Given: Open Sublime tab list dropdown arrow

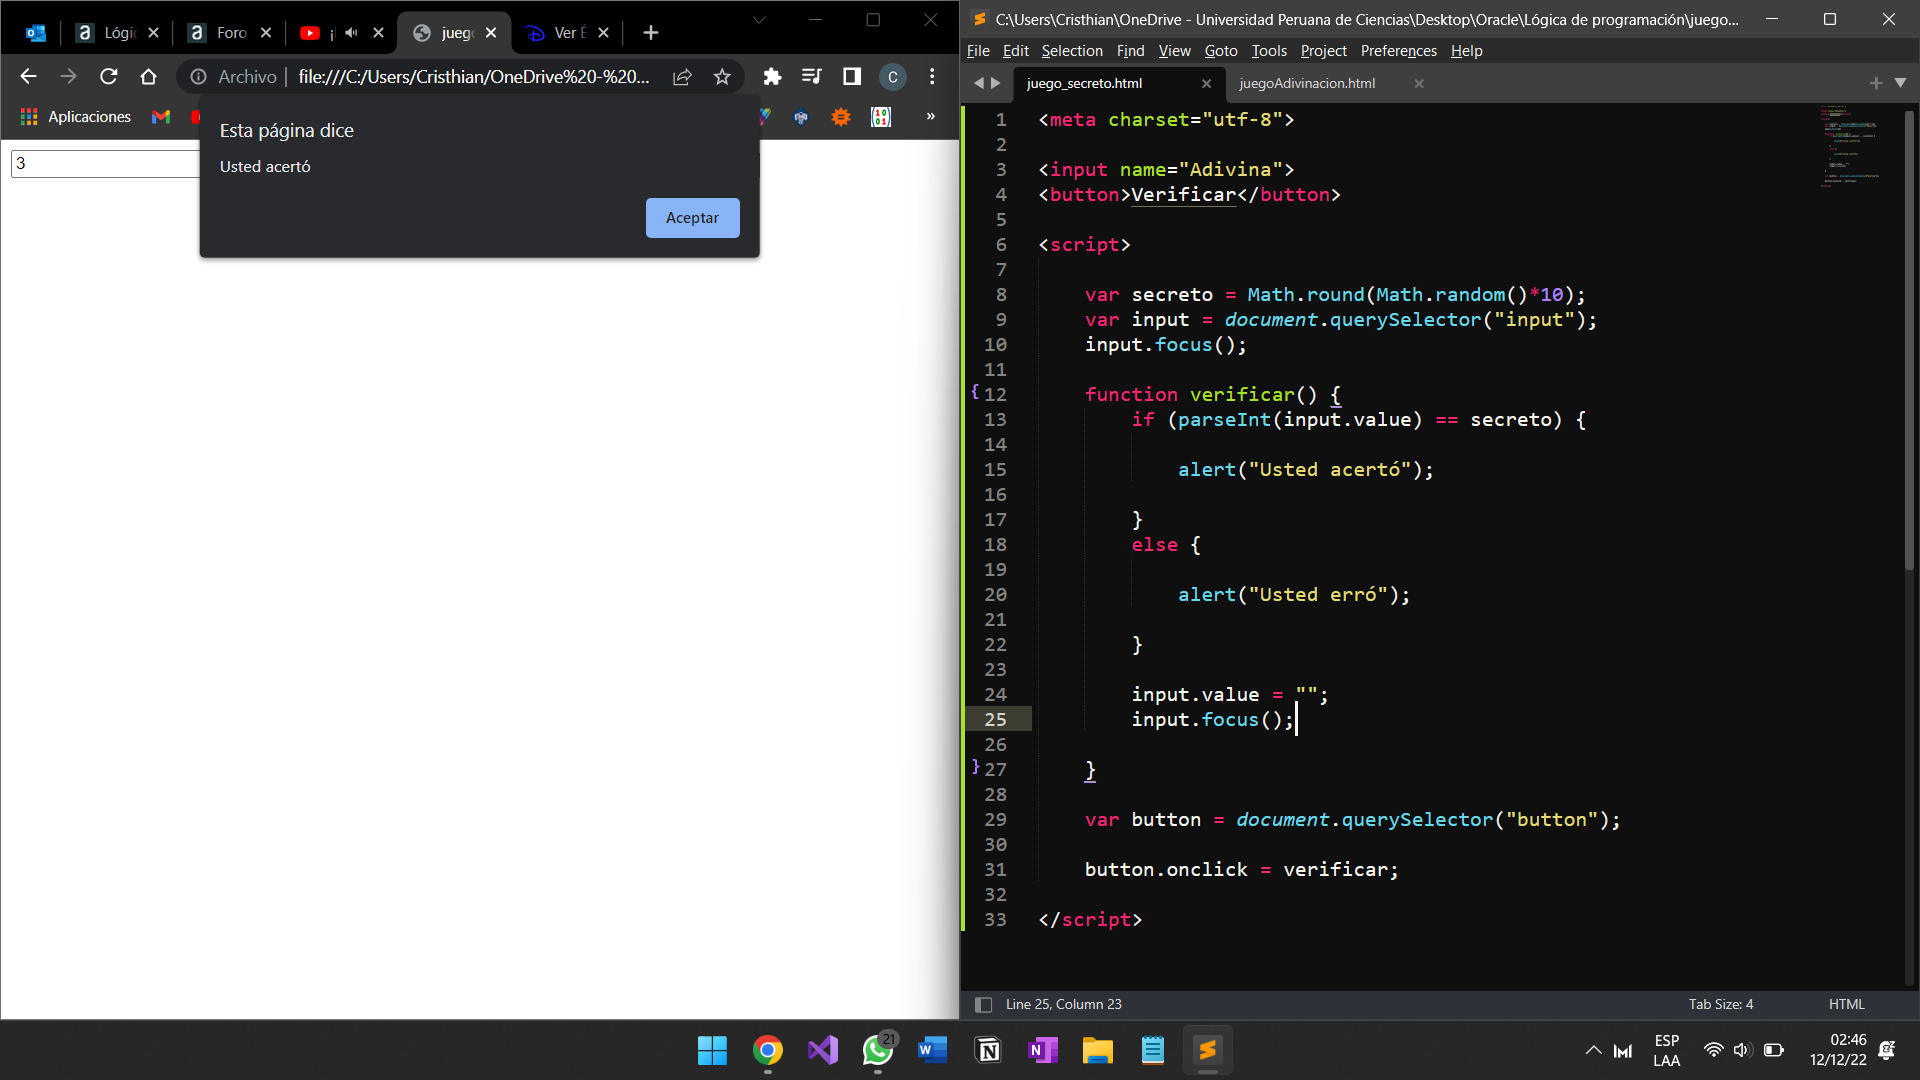Looking at the screenshot, I should pos(1900,84).
